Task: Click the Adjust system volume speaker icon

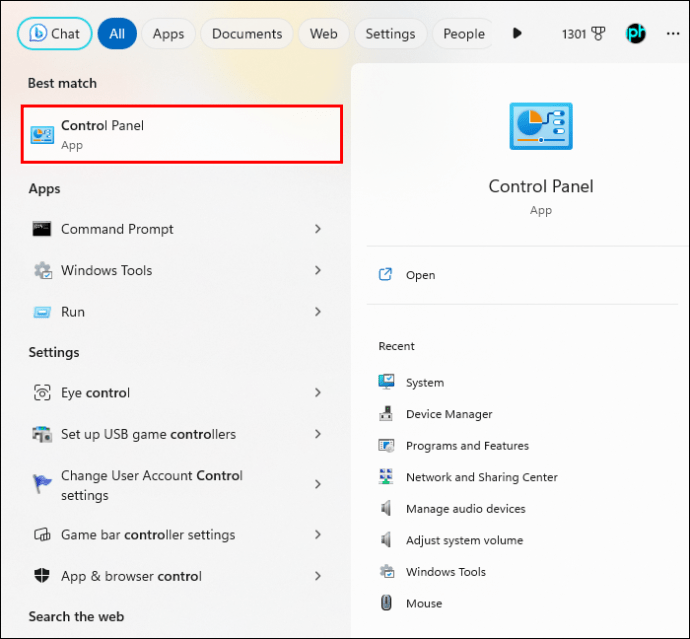Action: [x=386, y=540]
